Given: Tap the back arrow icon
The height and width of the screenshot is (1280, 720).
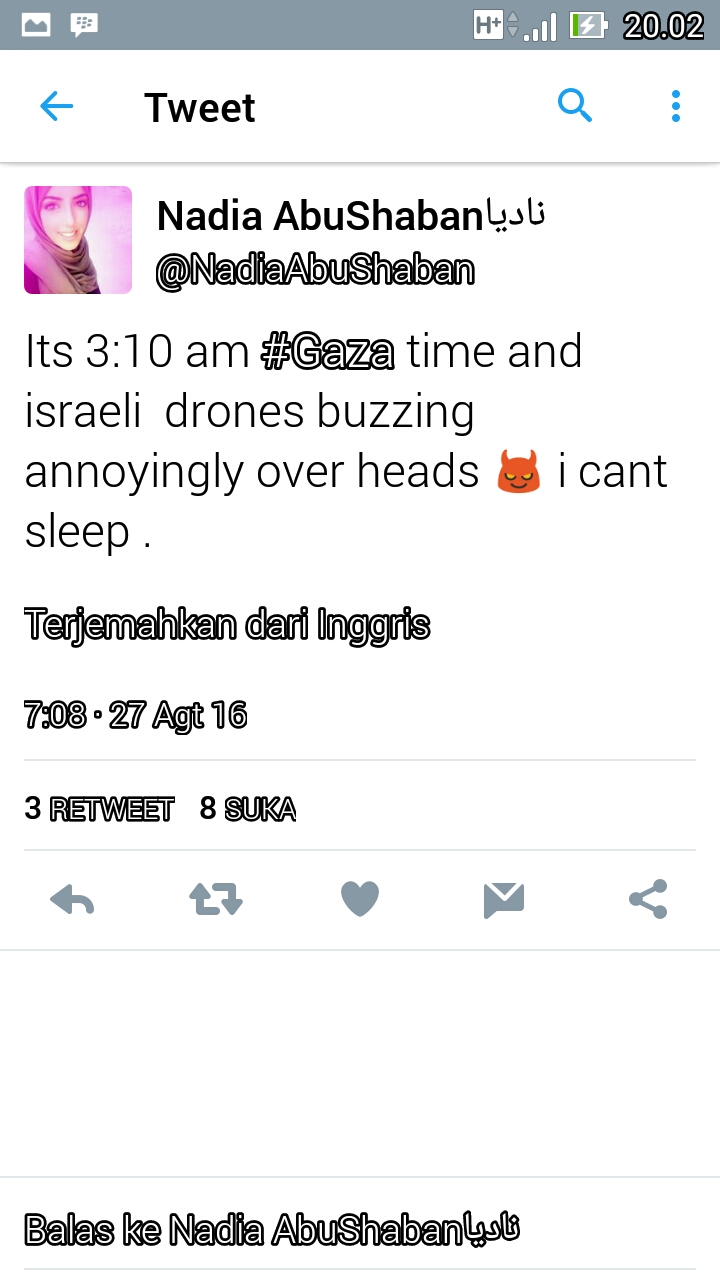Looking at the screenshot, I should [x=57, y=107].
